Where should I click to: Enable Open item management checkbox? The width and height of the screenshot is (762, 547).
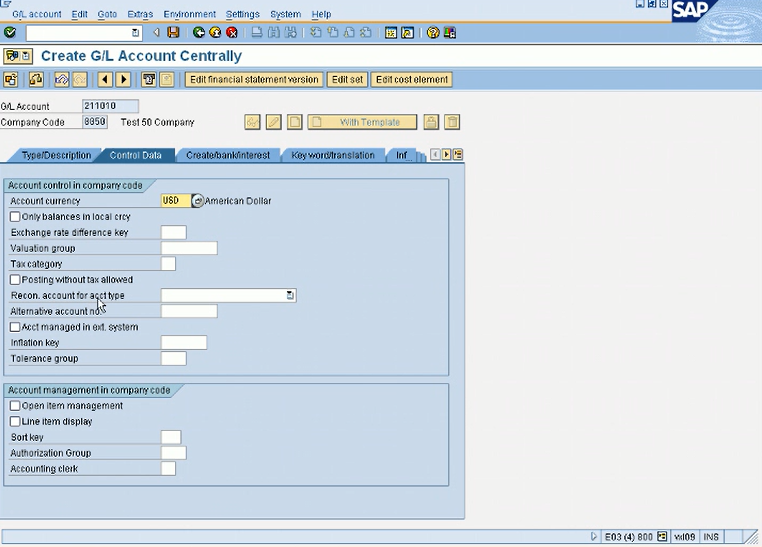click(15, 406)
